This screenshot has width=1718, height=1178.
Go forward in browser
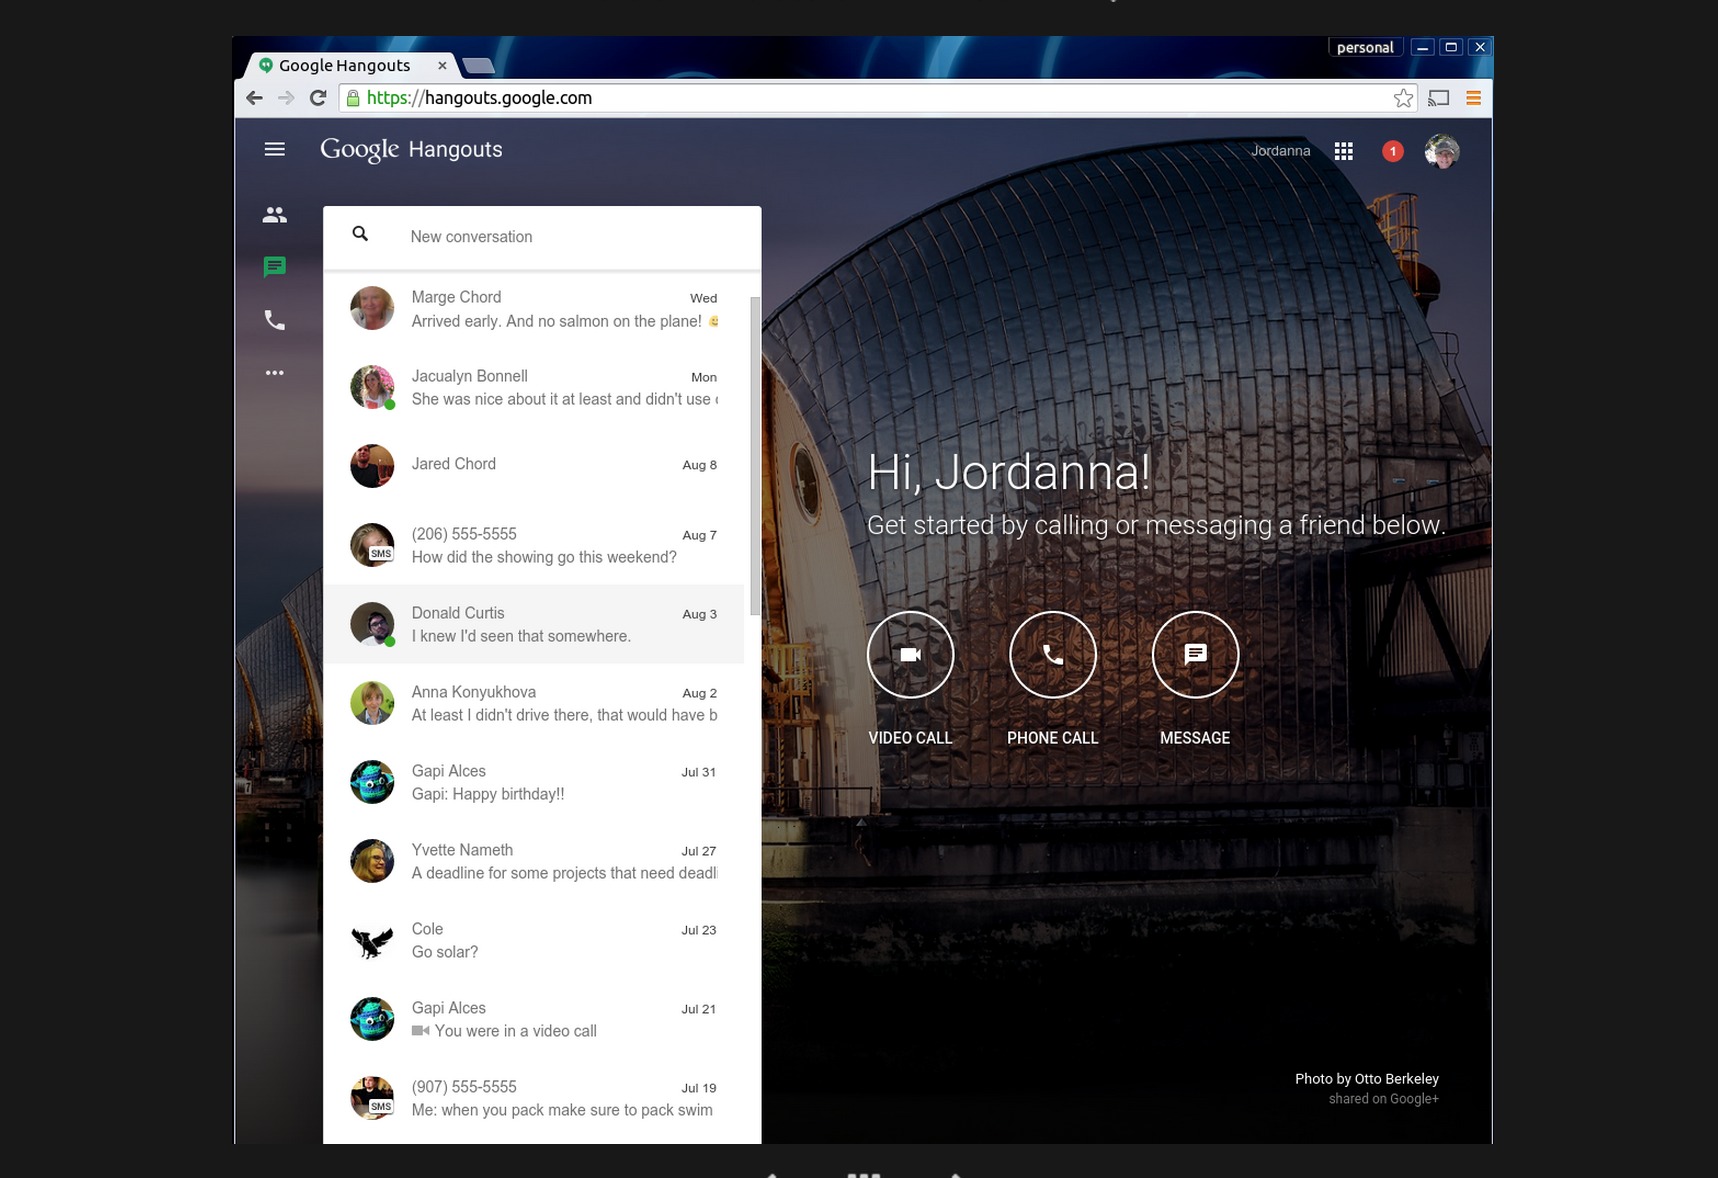click(x=286, y=98)
